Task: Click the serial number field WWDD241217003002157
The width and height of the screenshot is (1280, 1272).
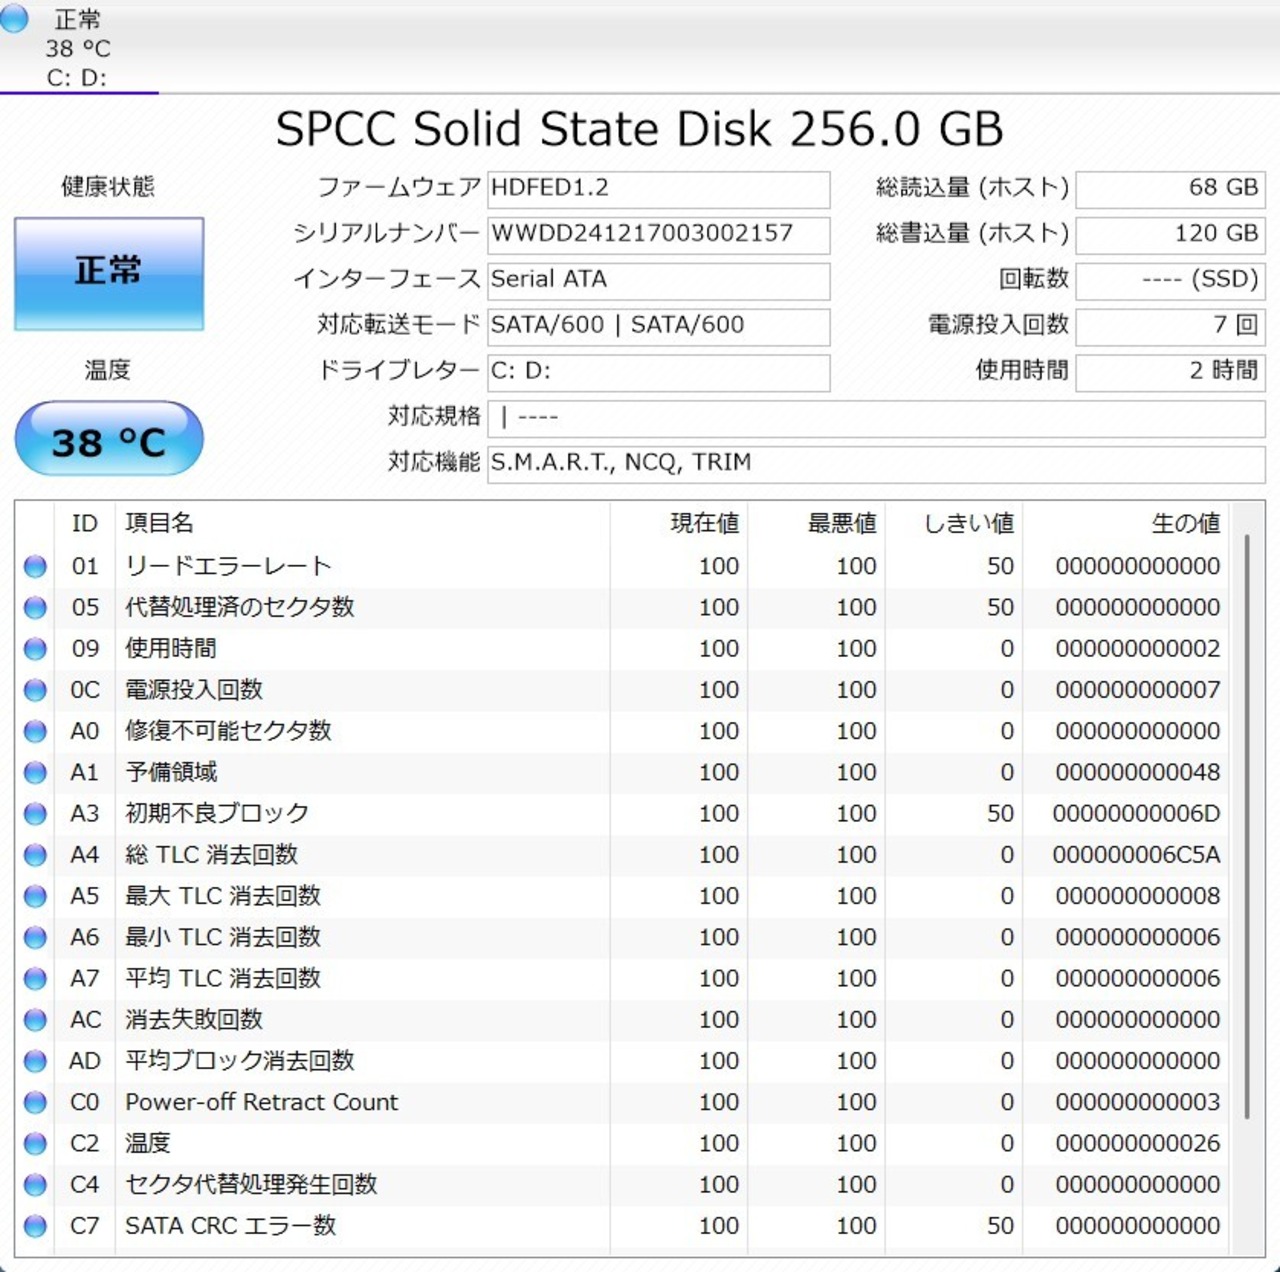Action: point(658,235)
